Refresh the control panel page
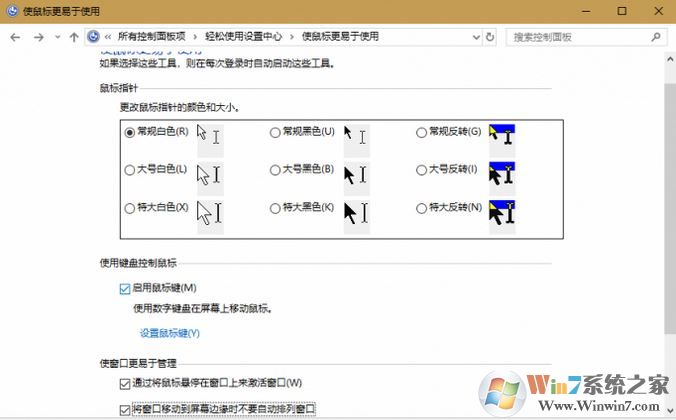This screenshot has height=420, width=676. [490, 38]
